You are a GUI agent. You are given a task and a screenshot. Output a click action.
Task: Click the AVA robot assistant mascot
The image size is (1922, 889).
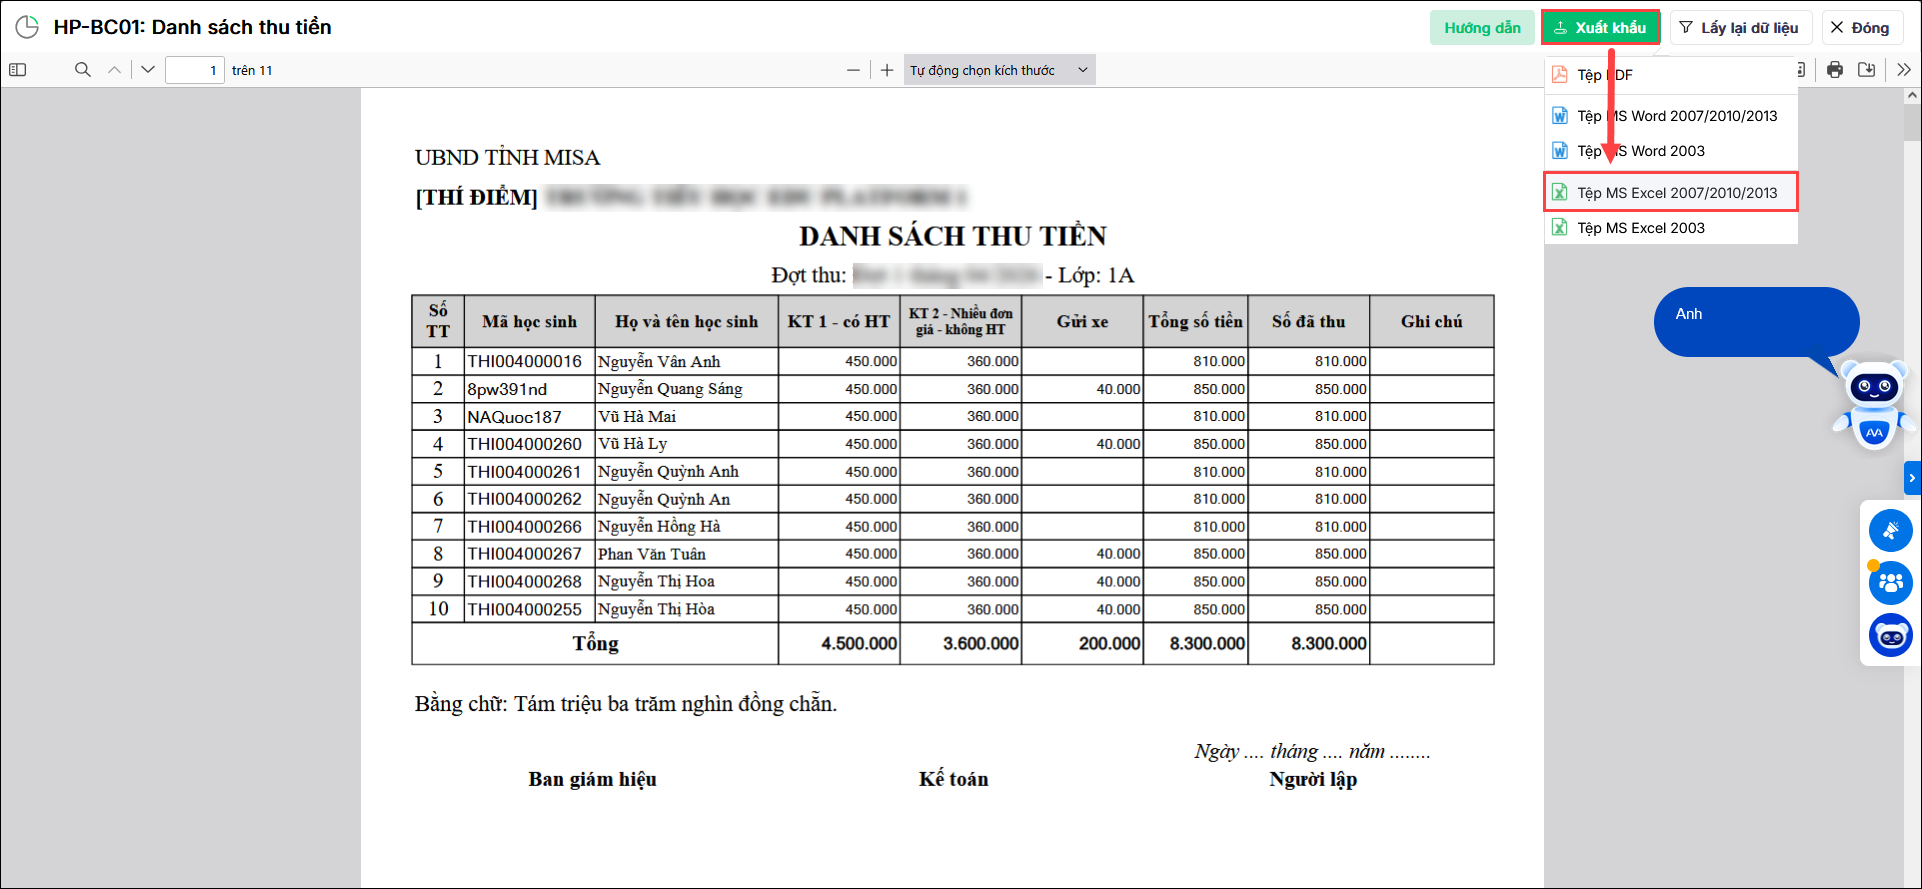point(1874,404)
